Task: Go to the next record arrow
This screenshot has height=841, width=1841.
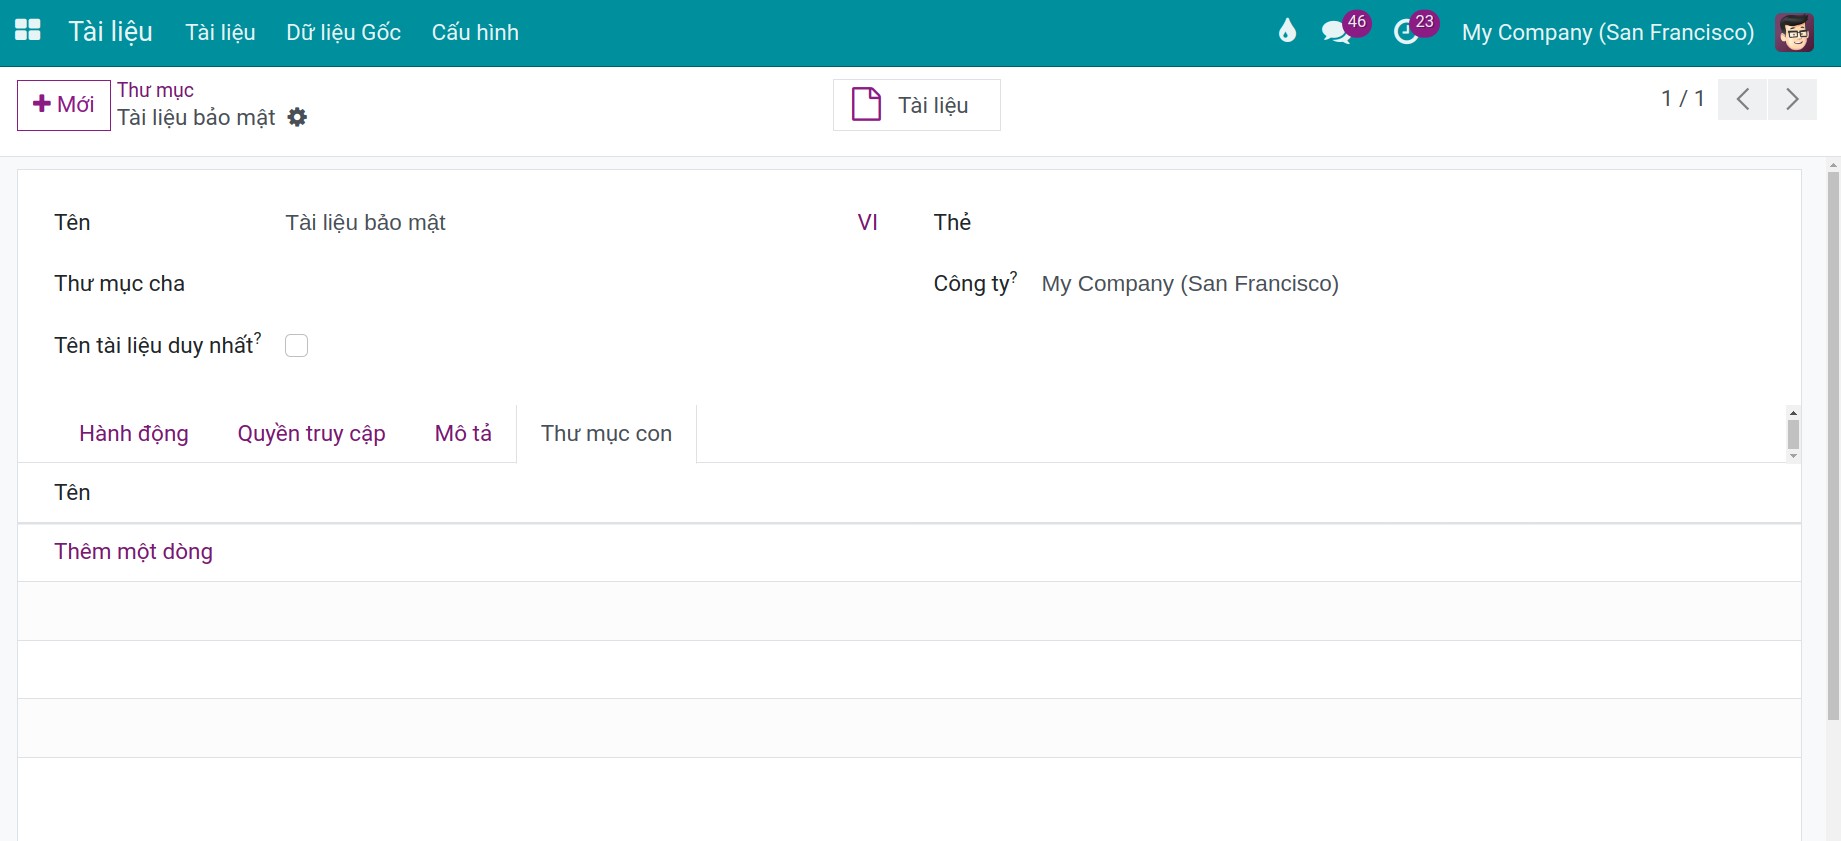Action: (1792, 99)
